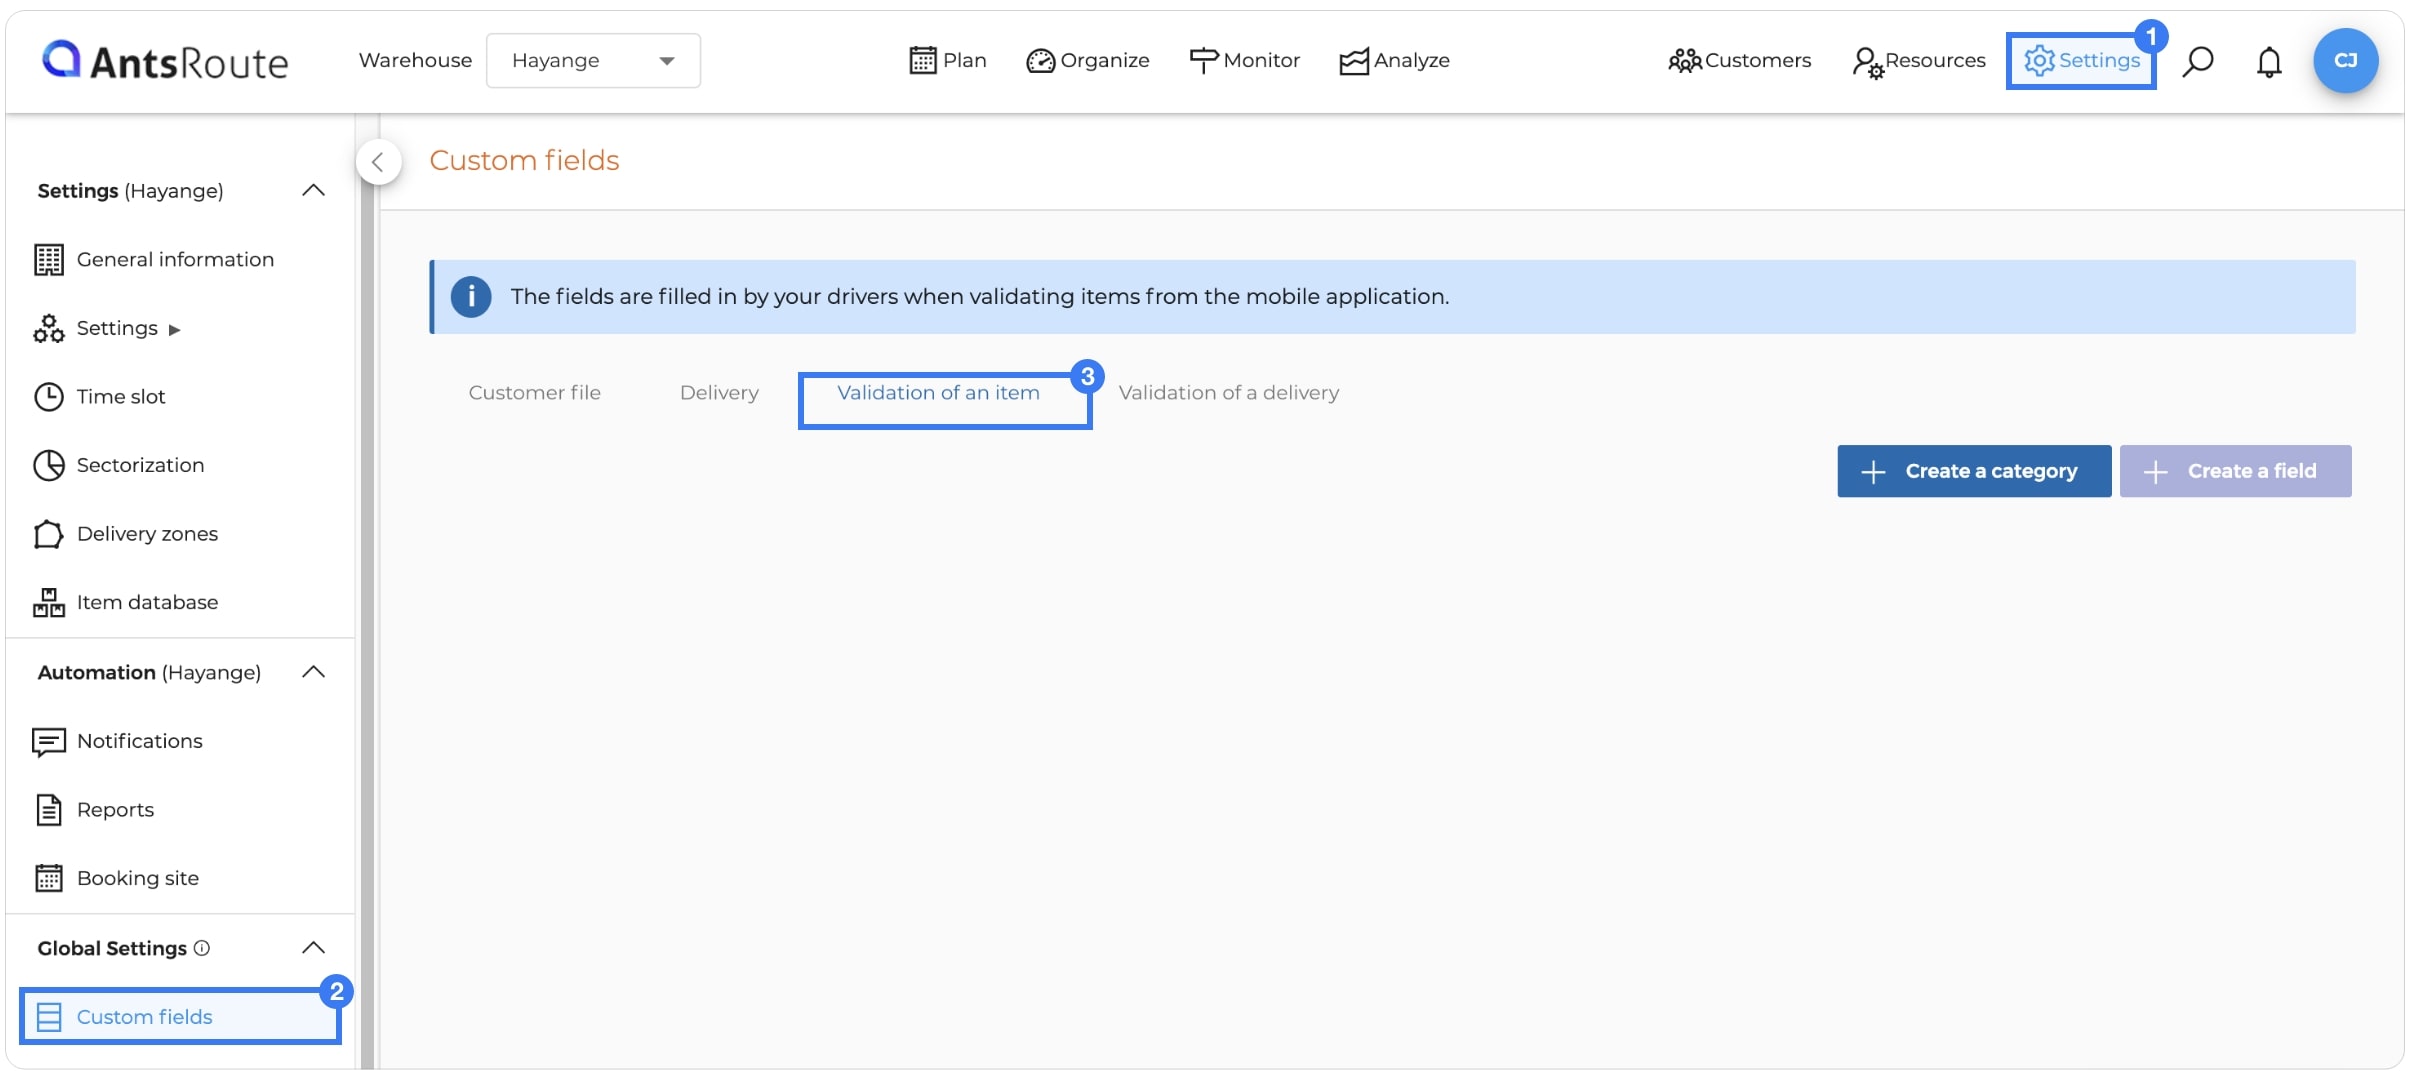Open the Analyze menu label
The image size is (2410, 1081).
1412,61
